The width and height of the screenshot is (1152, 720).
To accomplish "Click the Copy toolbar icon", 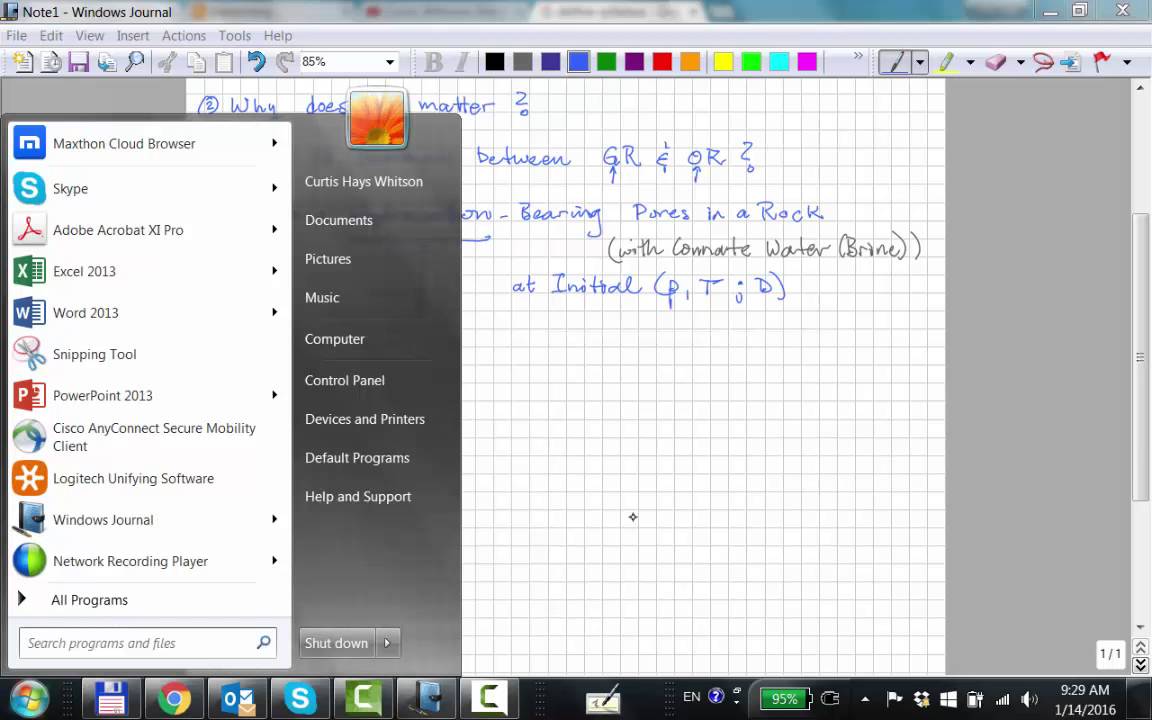I will (196, 62).
